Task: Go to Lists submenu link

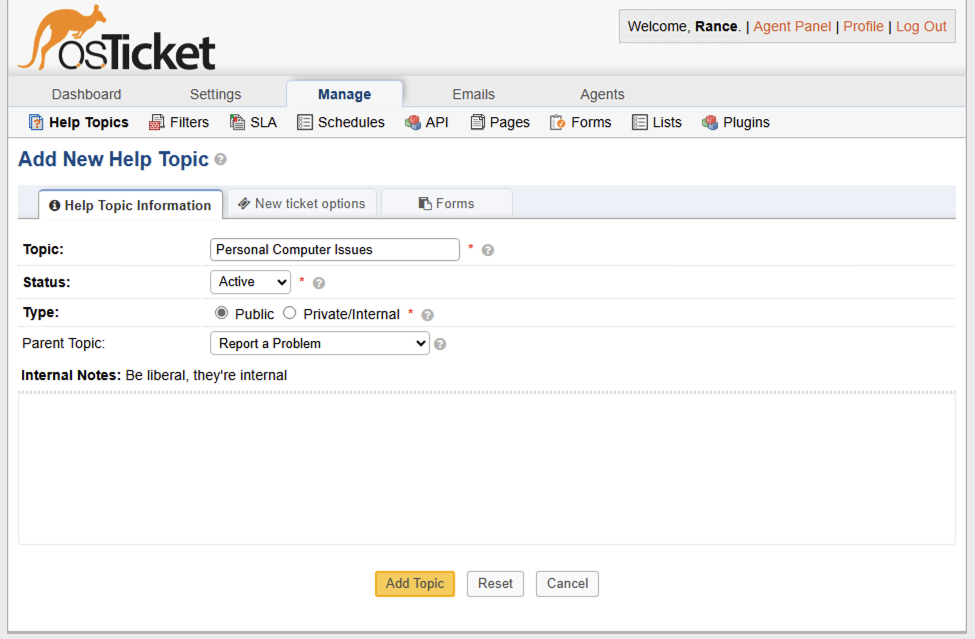Action: click(x=667, y=122)
